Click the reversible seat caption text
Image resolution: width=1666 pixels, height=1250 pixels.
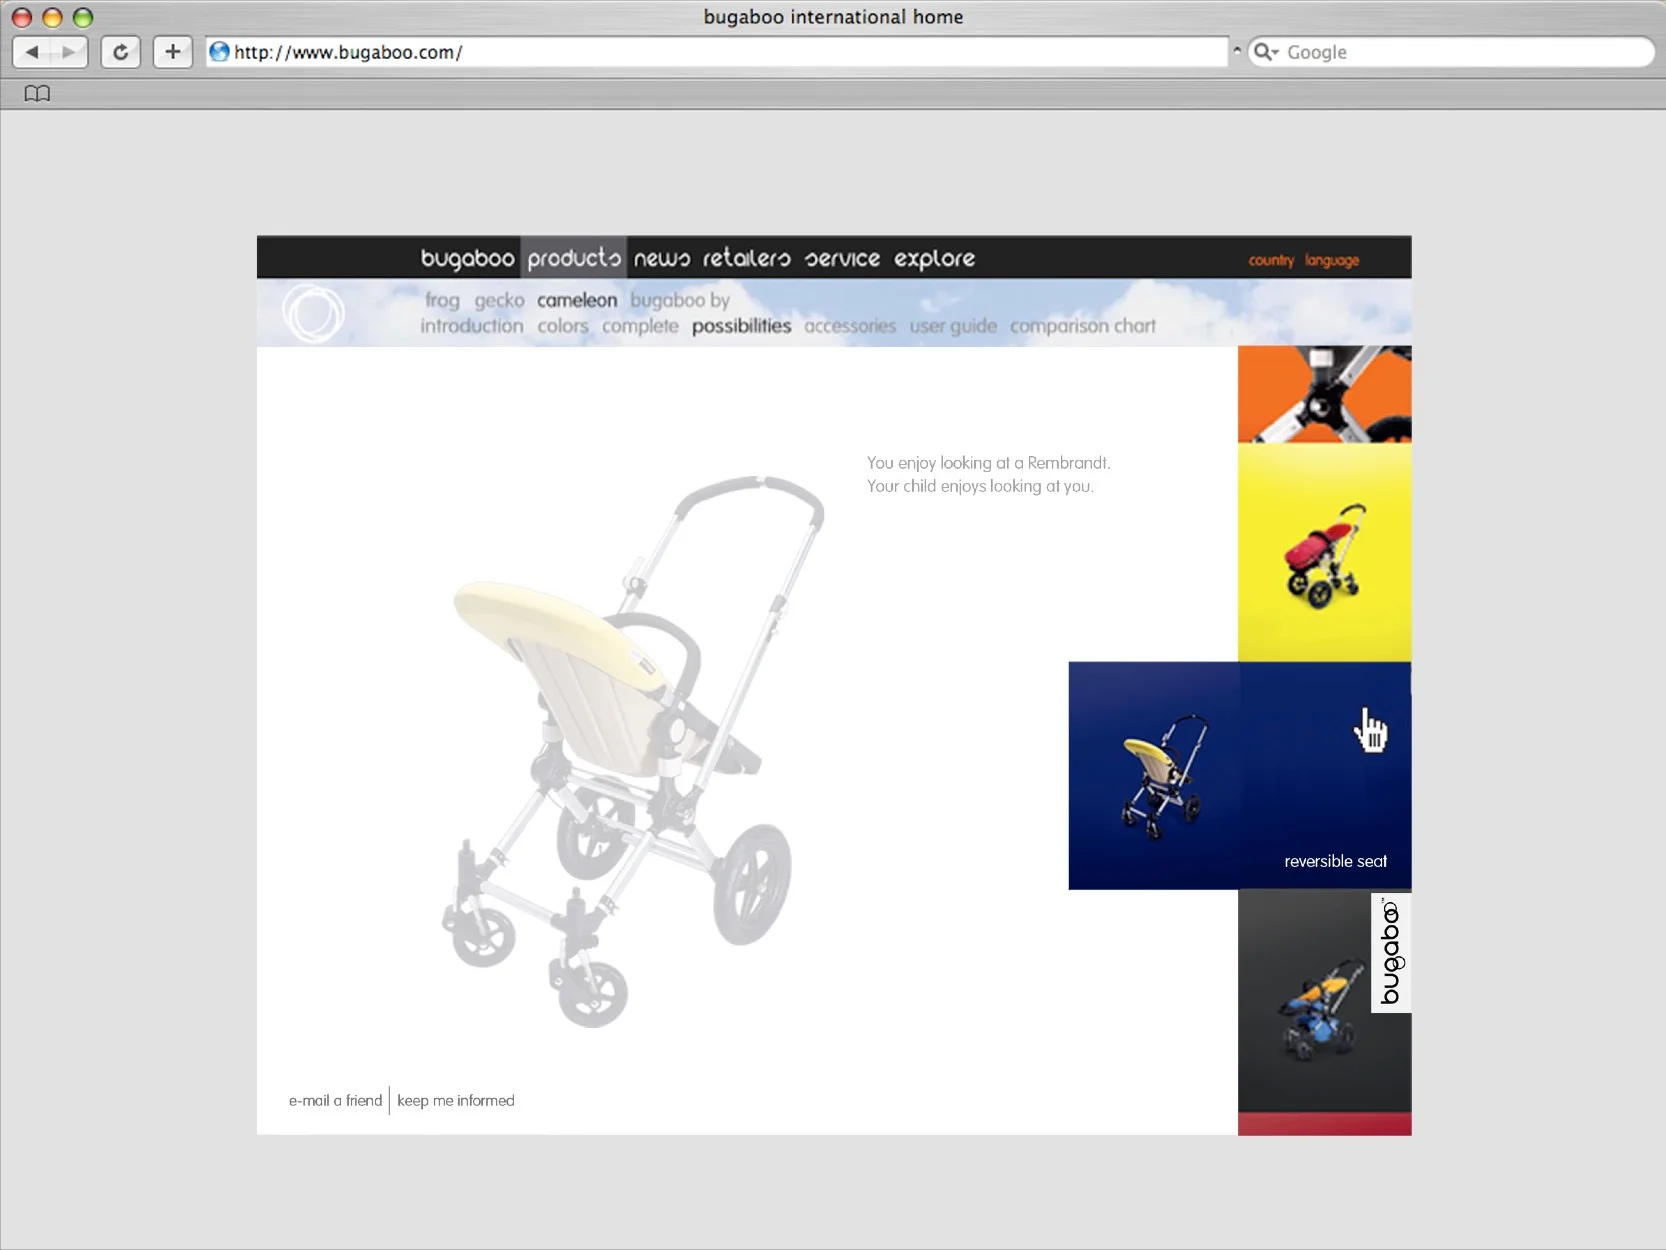click(x=1335, y=861)
